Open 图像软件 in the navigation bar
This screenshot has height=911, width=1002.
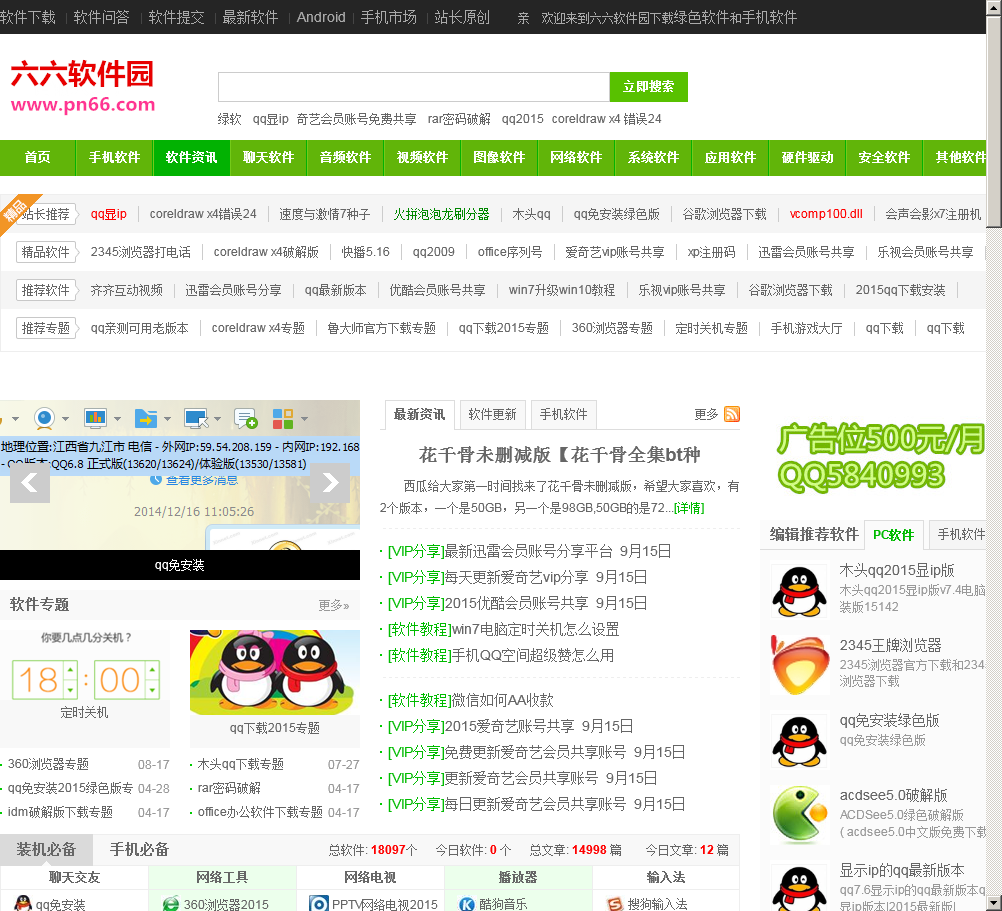(499, 158)
